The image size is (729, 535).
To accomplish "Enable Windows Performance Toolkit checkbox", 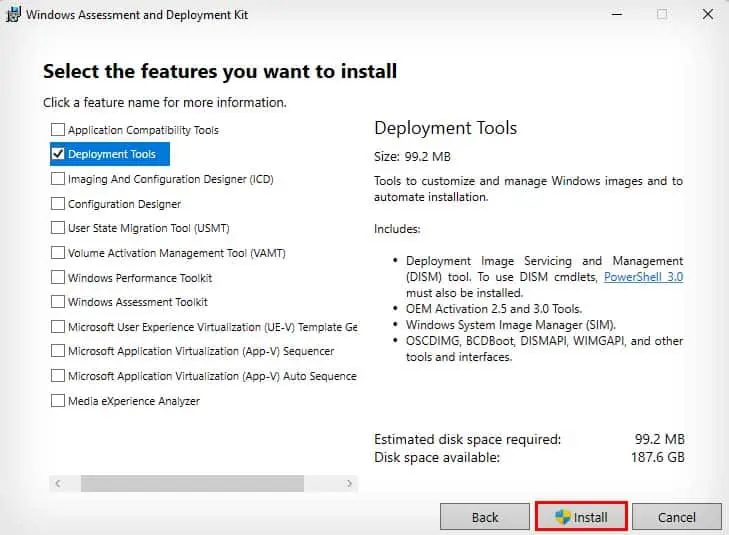I will click(58, 277).
